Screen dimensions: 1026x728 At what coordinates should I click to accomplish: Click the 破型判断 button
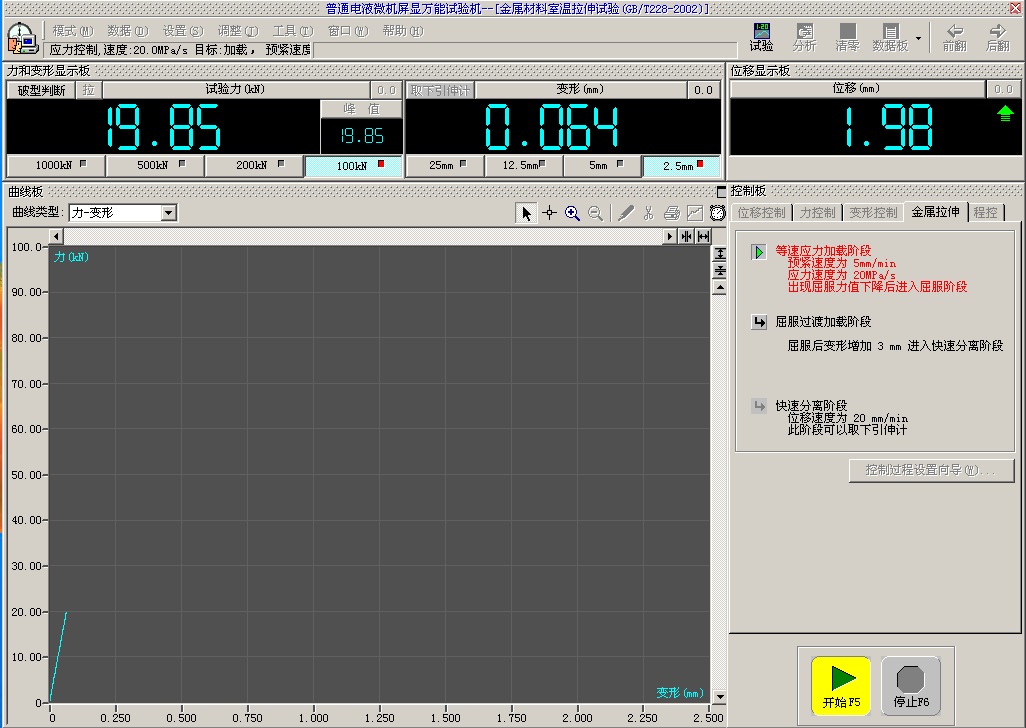coord(41,90)
